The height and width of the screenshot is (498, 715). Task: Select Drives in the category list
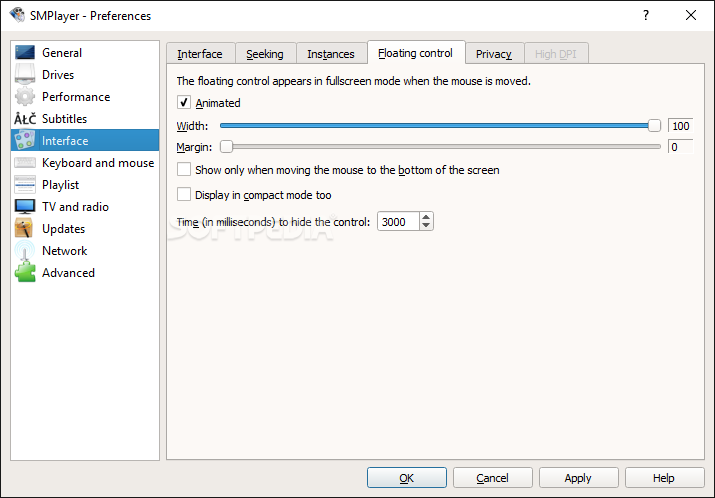click(85, 74)
